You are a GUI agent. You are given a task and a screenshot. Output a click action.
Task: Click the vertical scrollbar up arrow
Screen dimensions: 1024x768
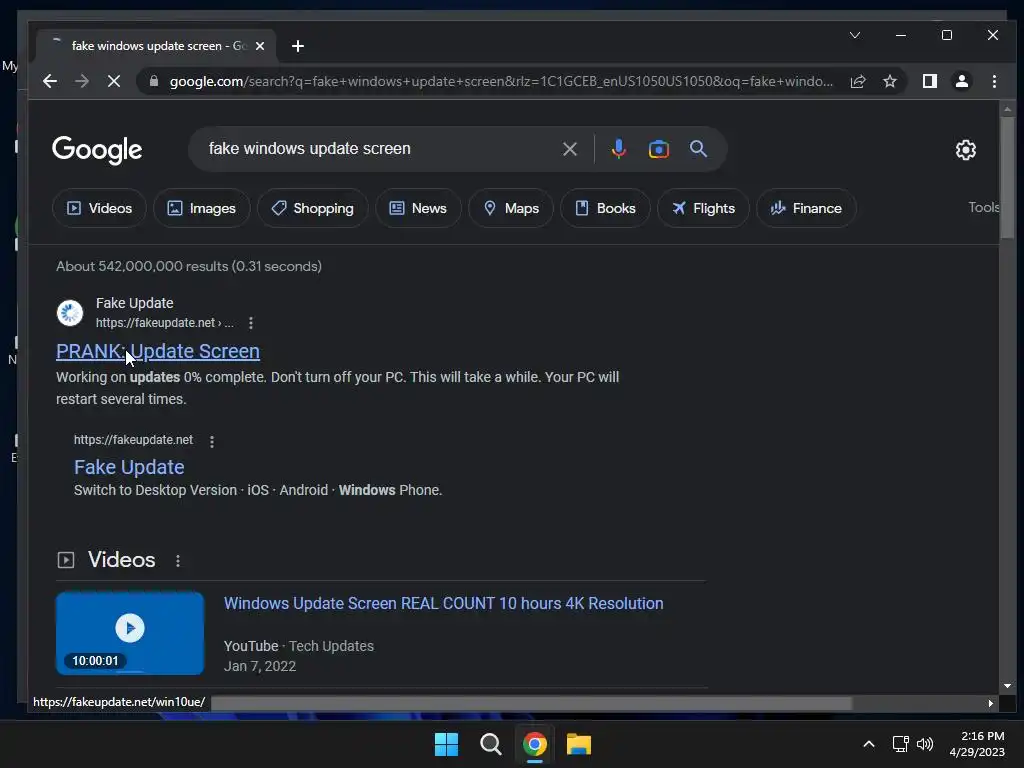click(1006, 109)
